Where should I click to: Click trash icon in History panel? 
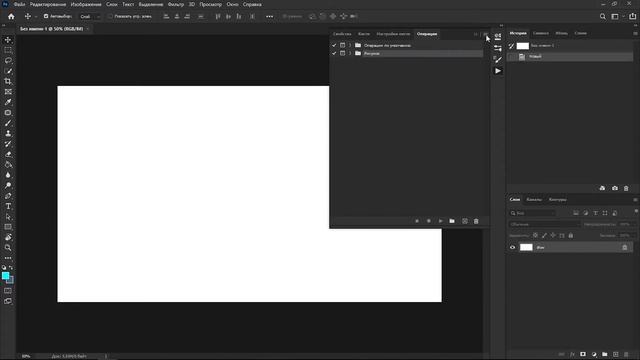click(626, 188)
